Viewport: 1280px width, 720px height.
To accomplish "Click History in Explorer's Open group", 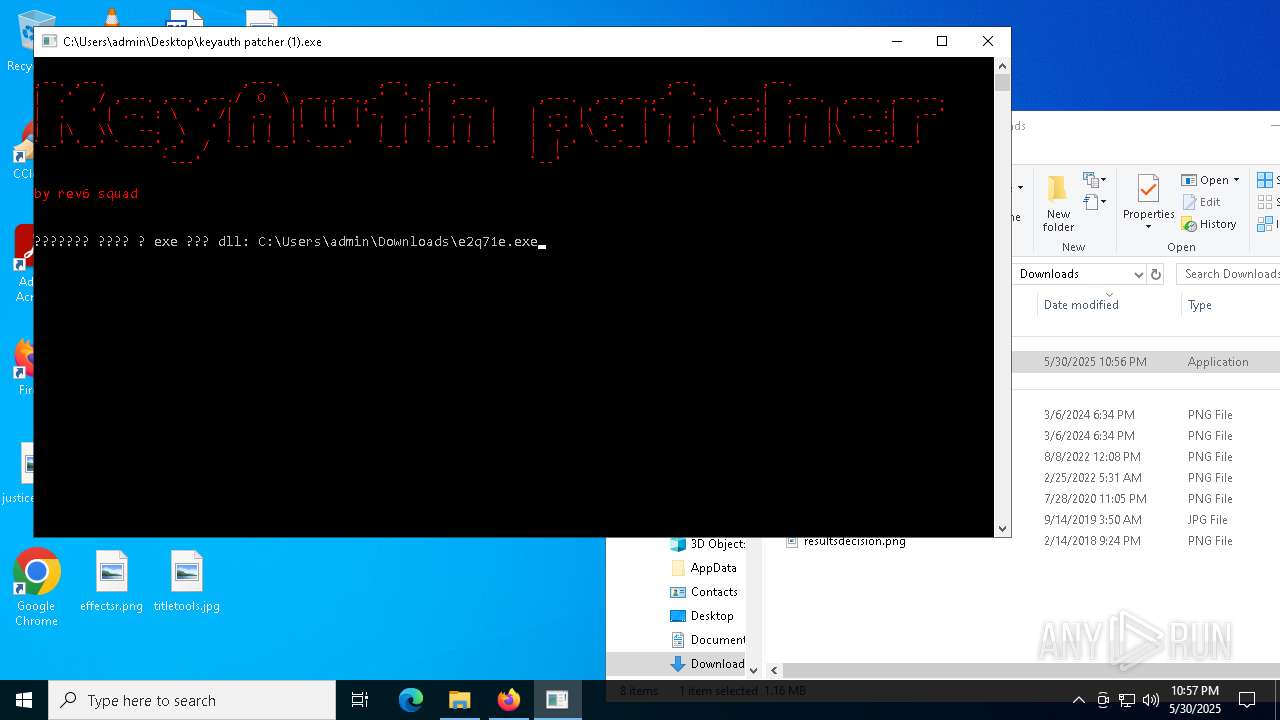I will click(x=1209, y=224).
